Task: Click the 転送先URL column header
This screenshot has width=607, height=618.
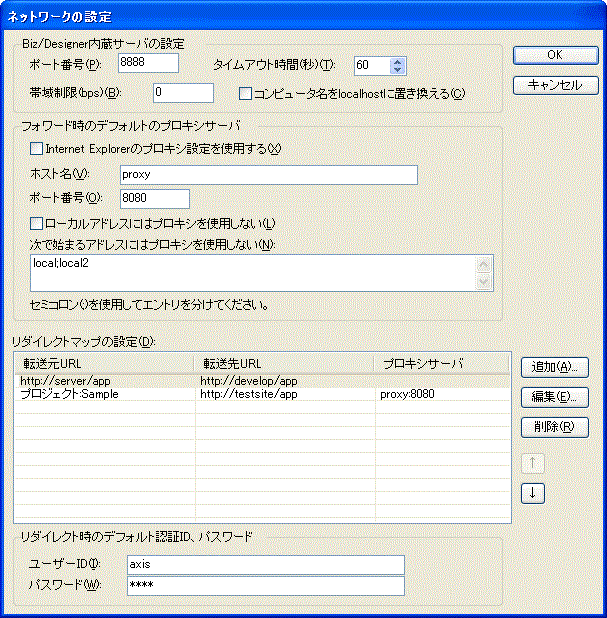Action: click(x=284, y=364)
